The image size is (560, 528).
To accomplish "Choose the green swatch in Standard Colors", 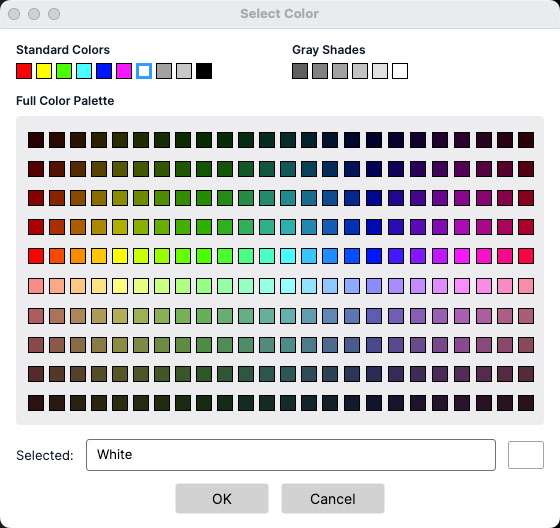I will point(64,71).
